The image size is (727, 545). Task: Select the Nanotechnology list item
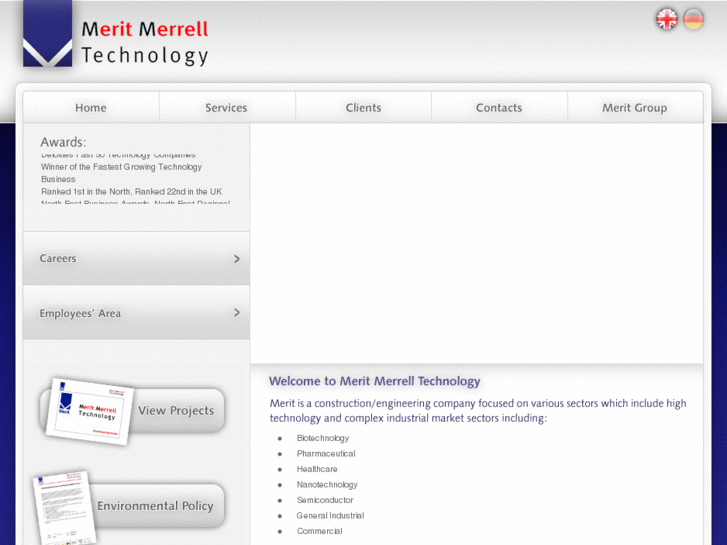coord(327,485)
